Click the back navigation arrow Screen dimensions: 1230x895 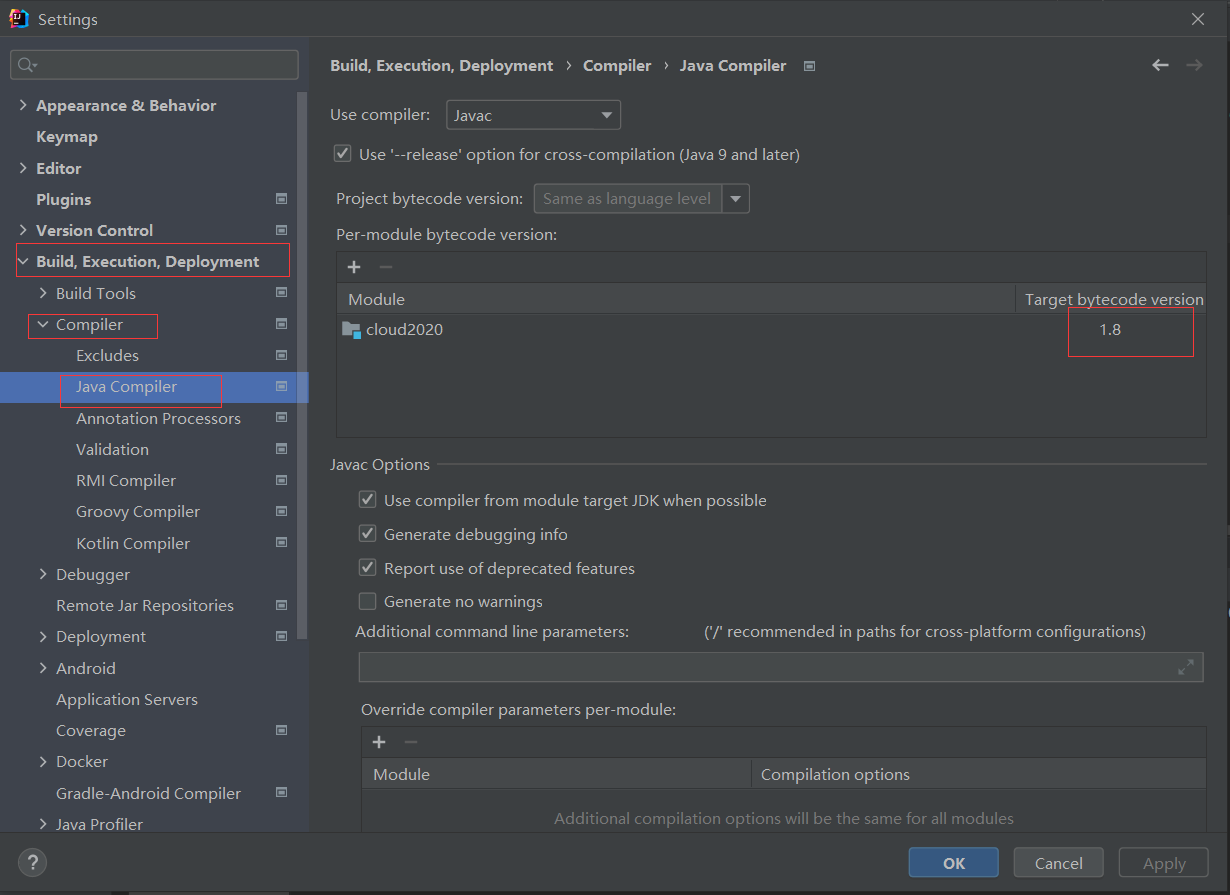[x=1160, y=65]
